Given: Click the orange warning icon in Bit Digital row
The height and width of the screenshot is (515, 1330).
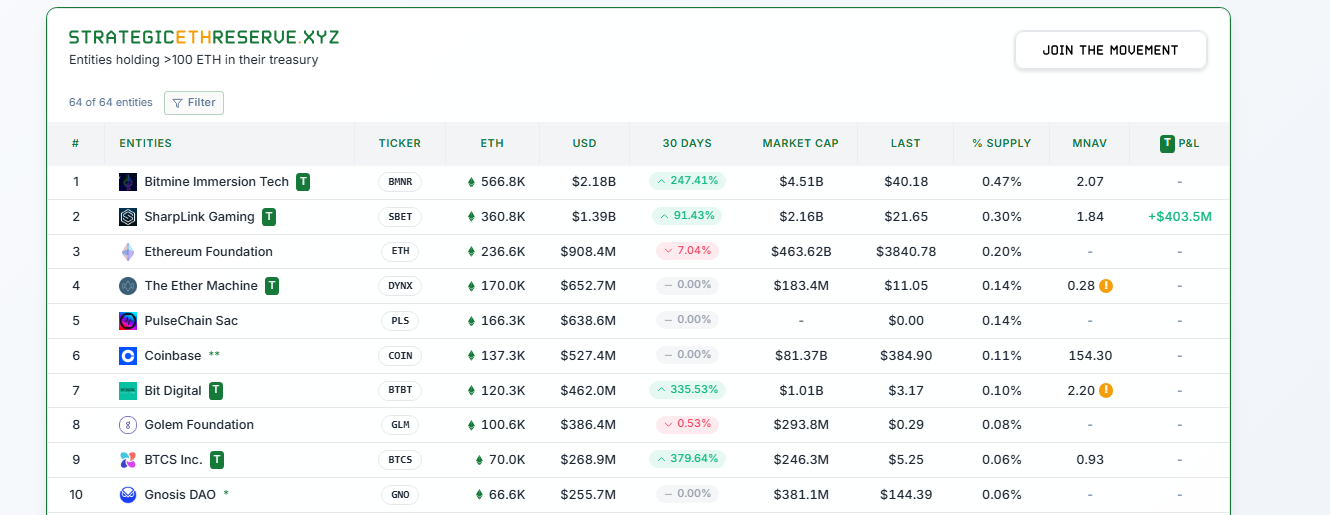Looking at the screenshot, I should coord(1106,391).
